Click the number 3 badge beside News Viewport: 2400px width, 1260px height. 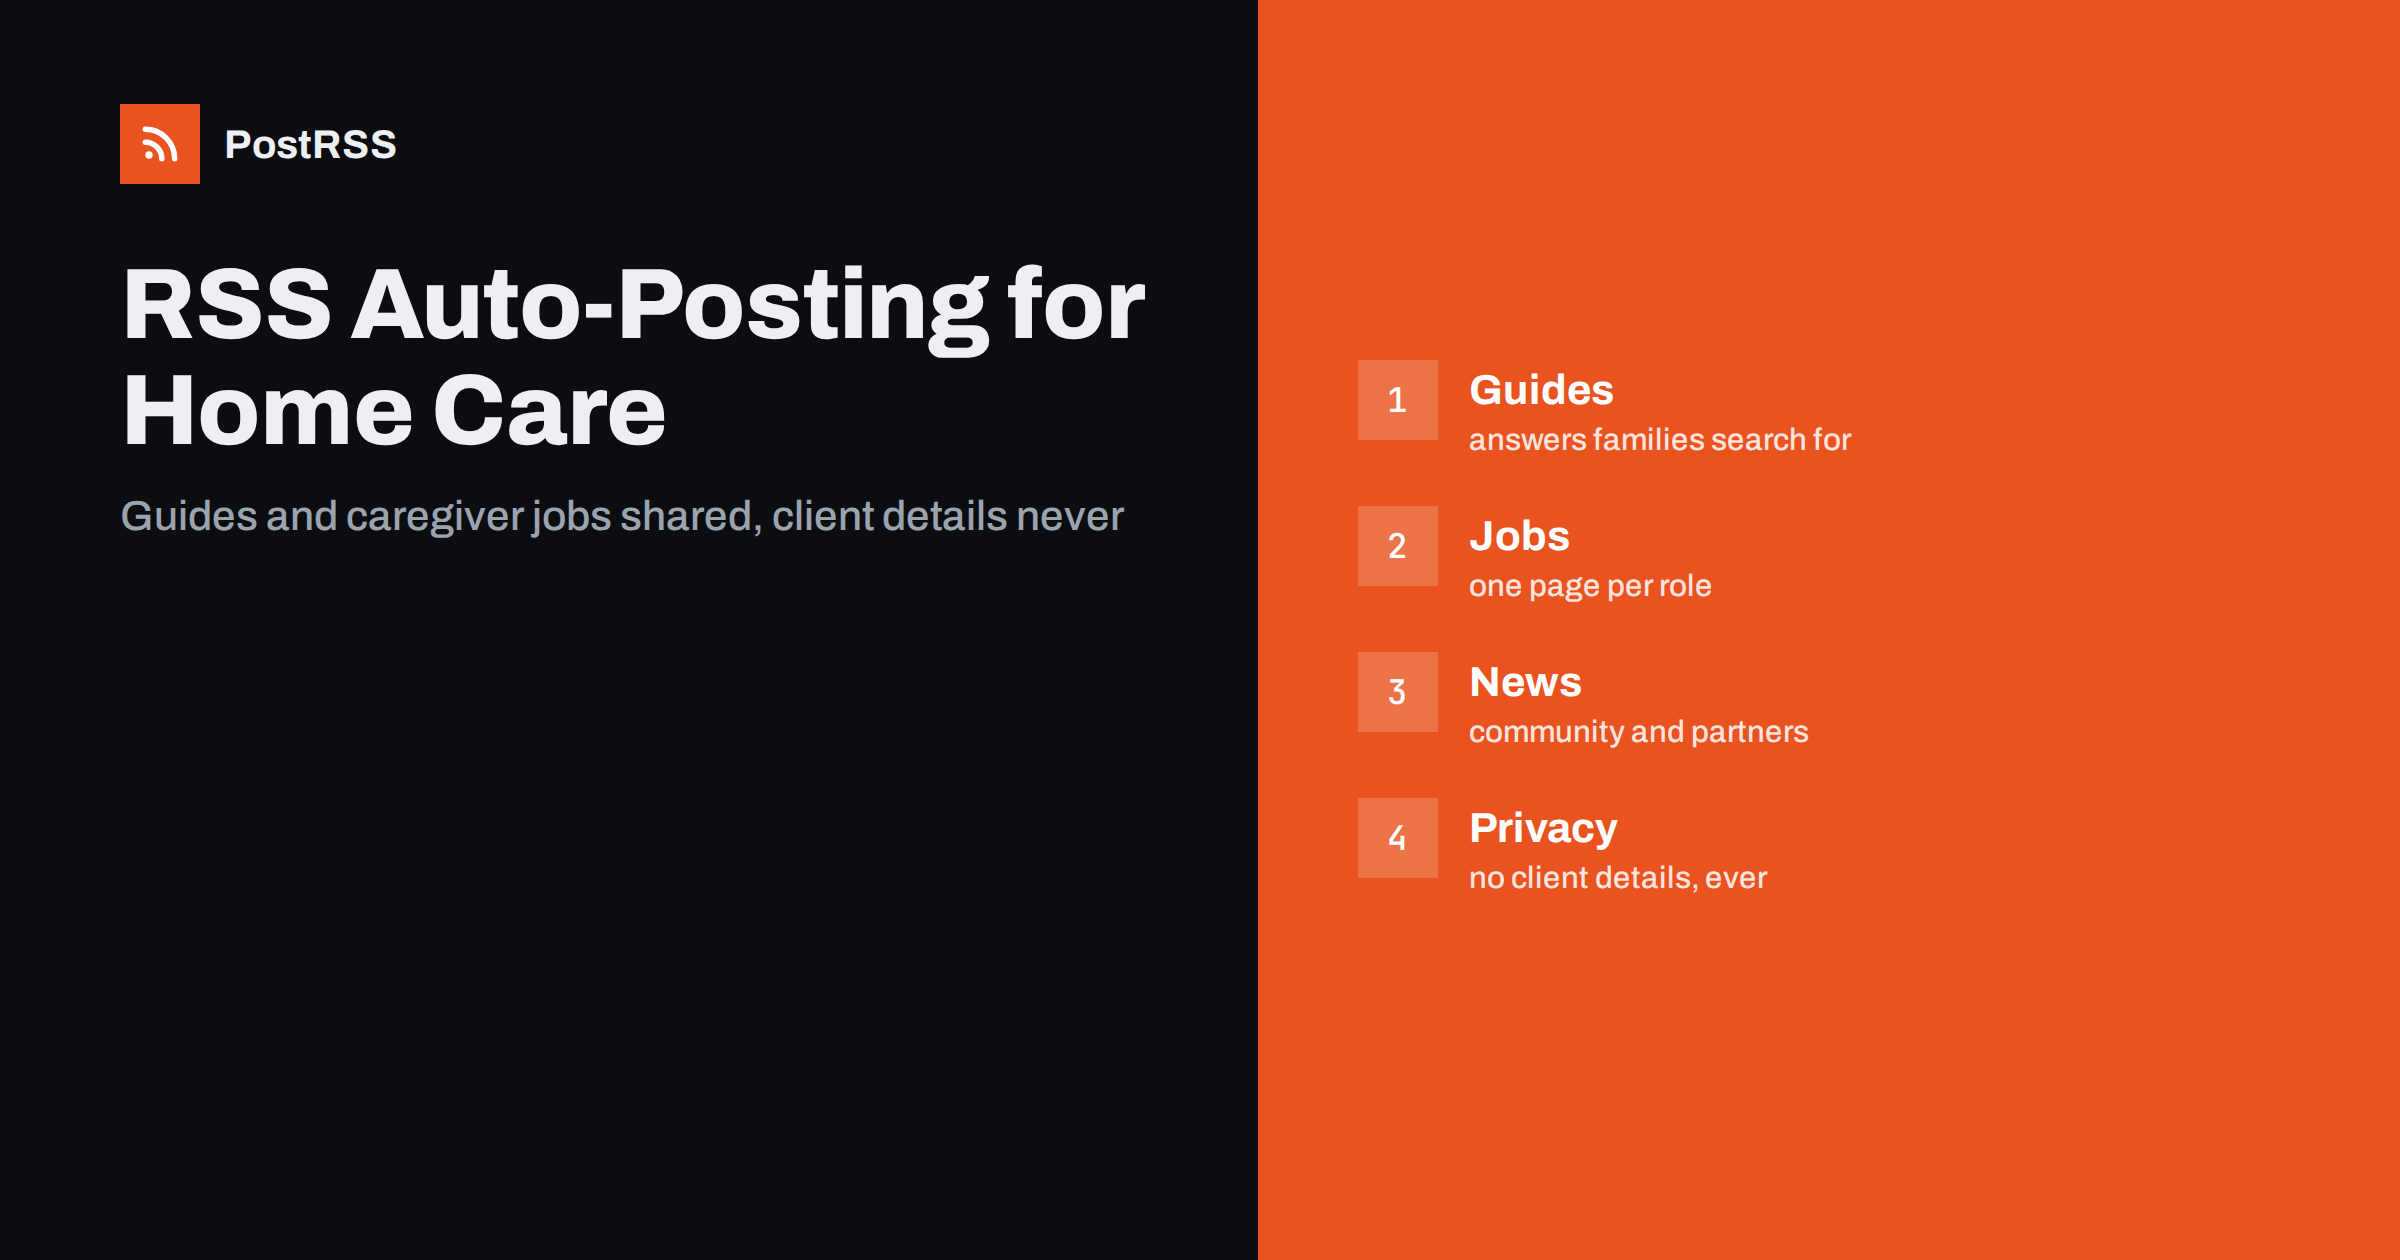pyautogui.click(x=1398, y=692)
